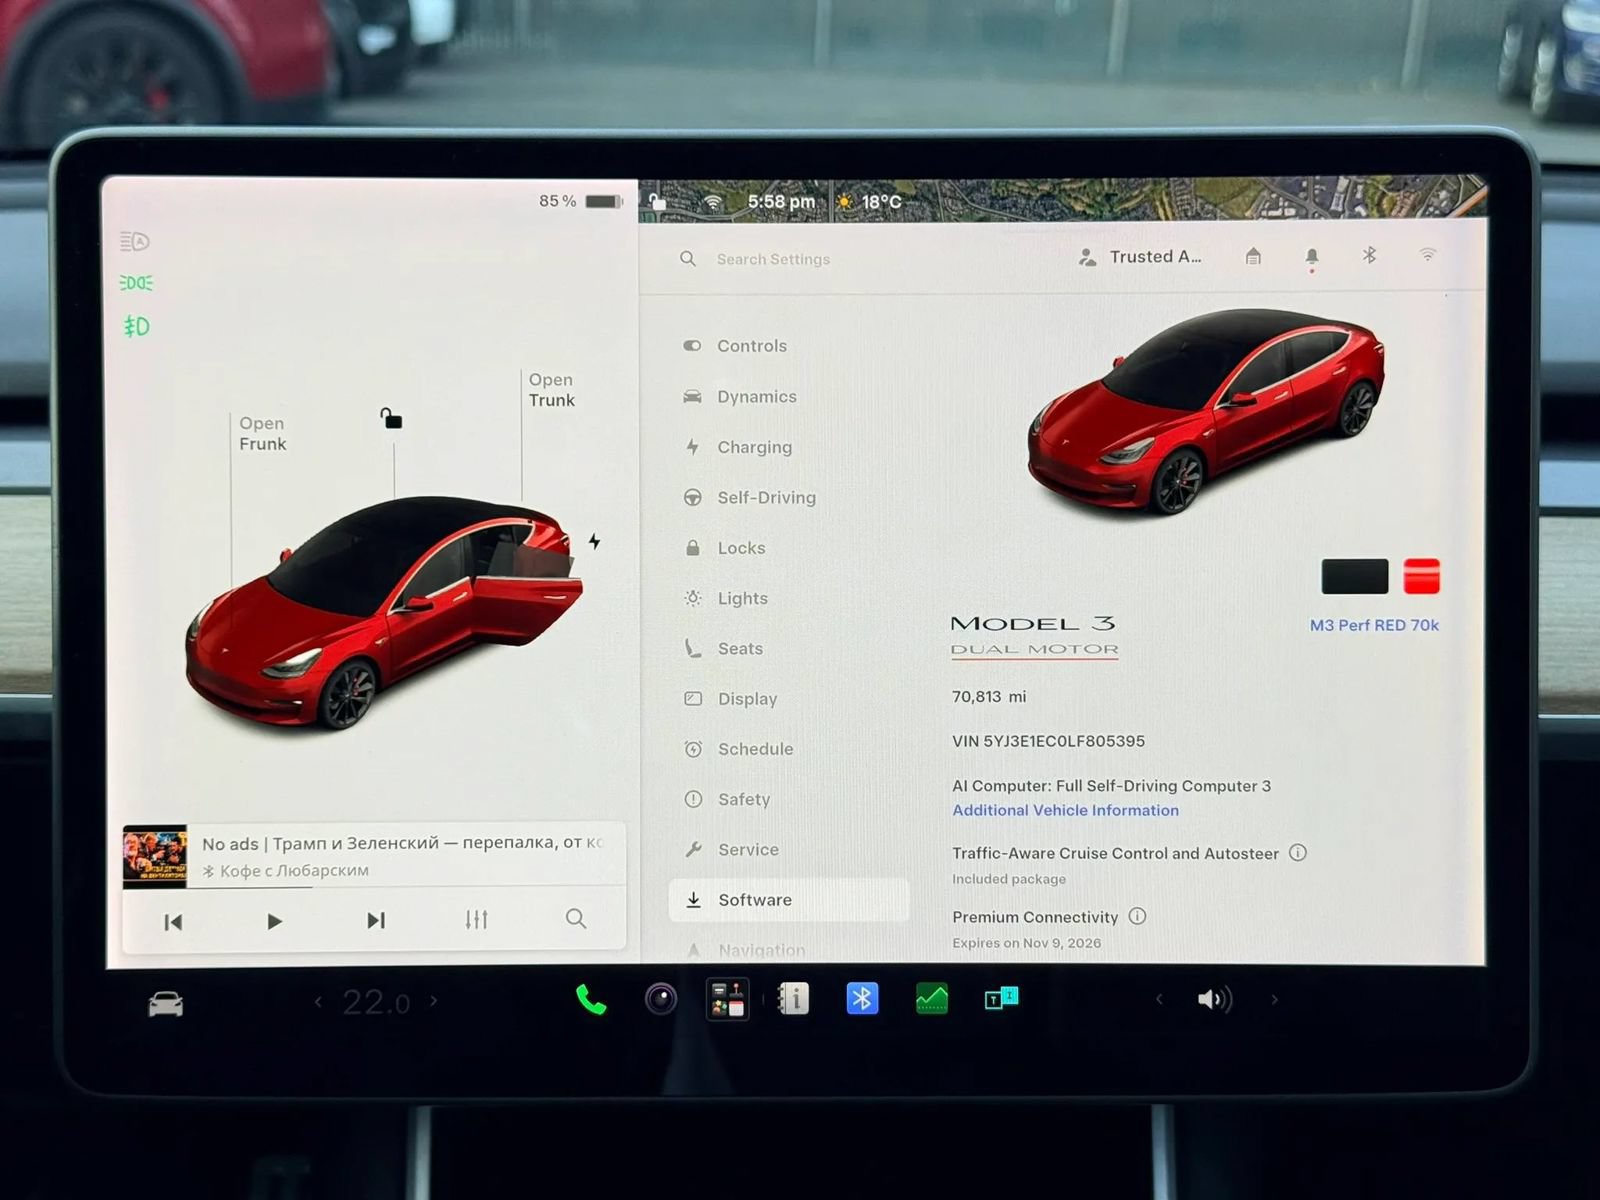
Task: Tap the unlocked padlock in status bar
Action: 657,202
